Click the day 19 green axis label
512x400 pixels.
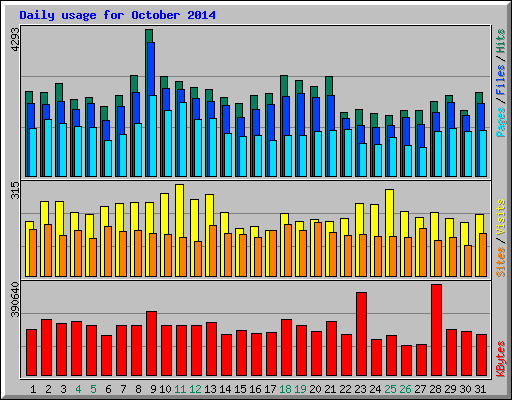[x=300, y=389]
